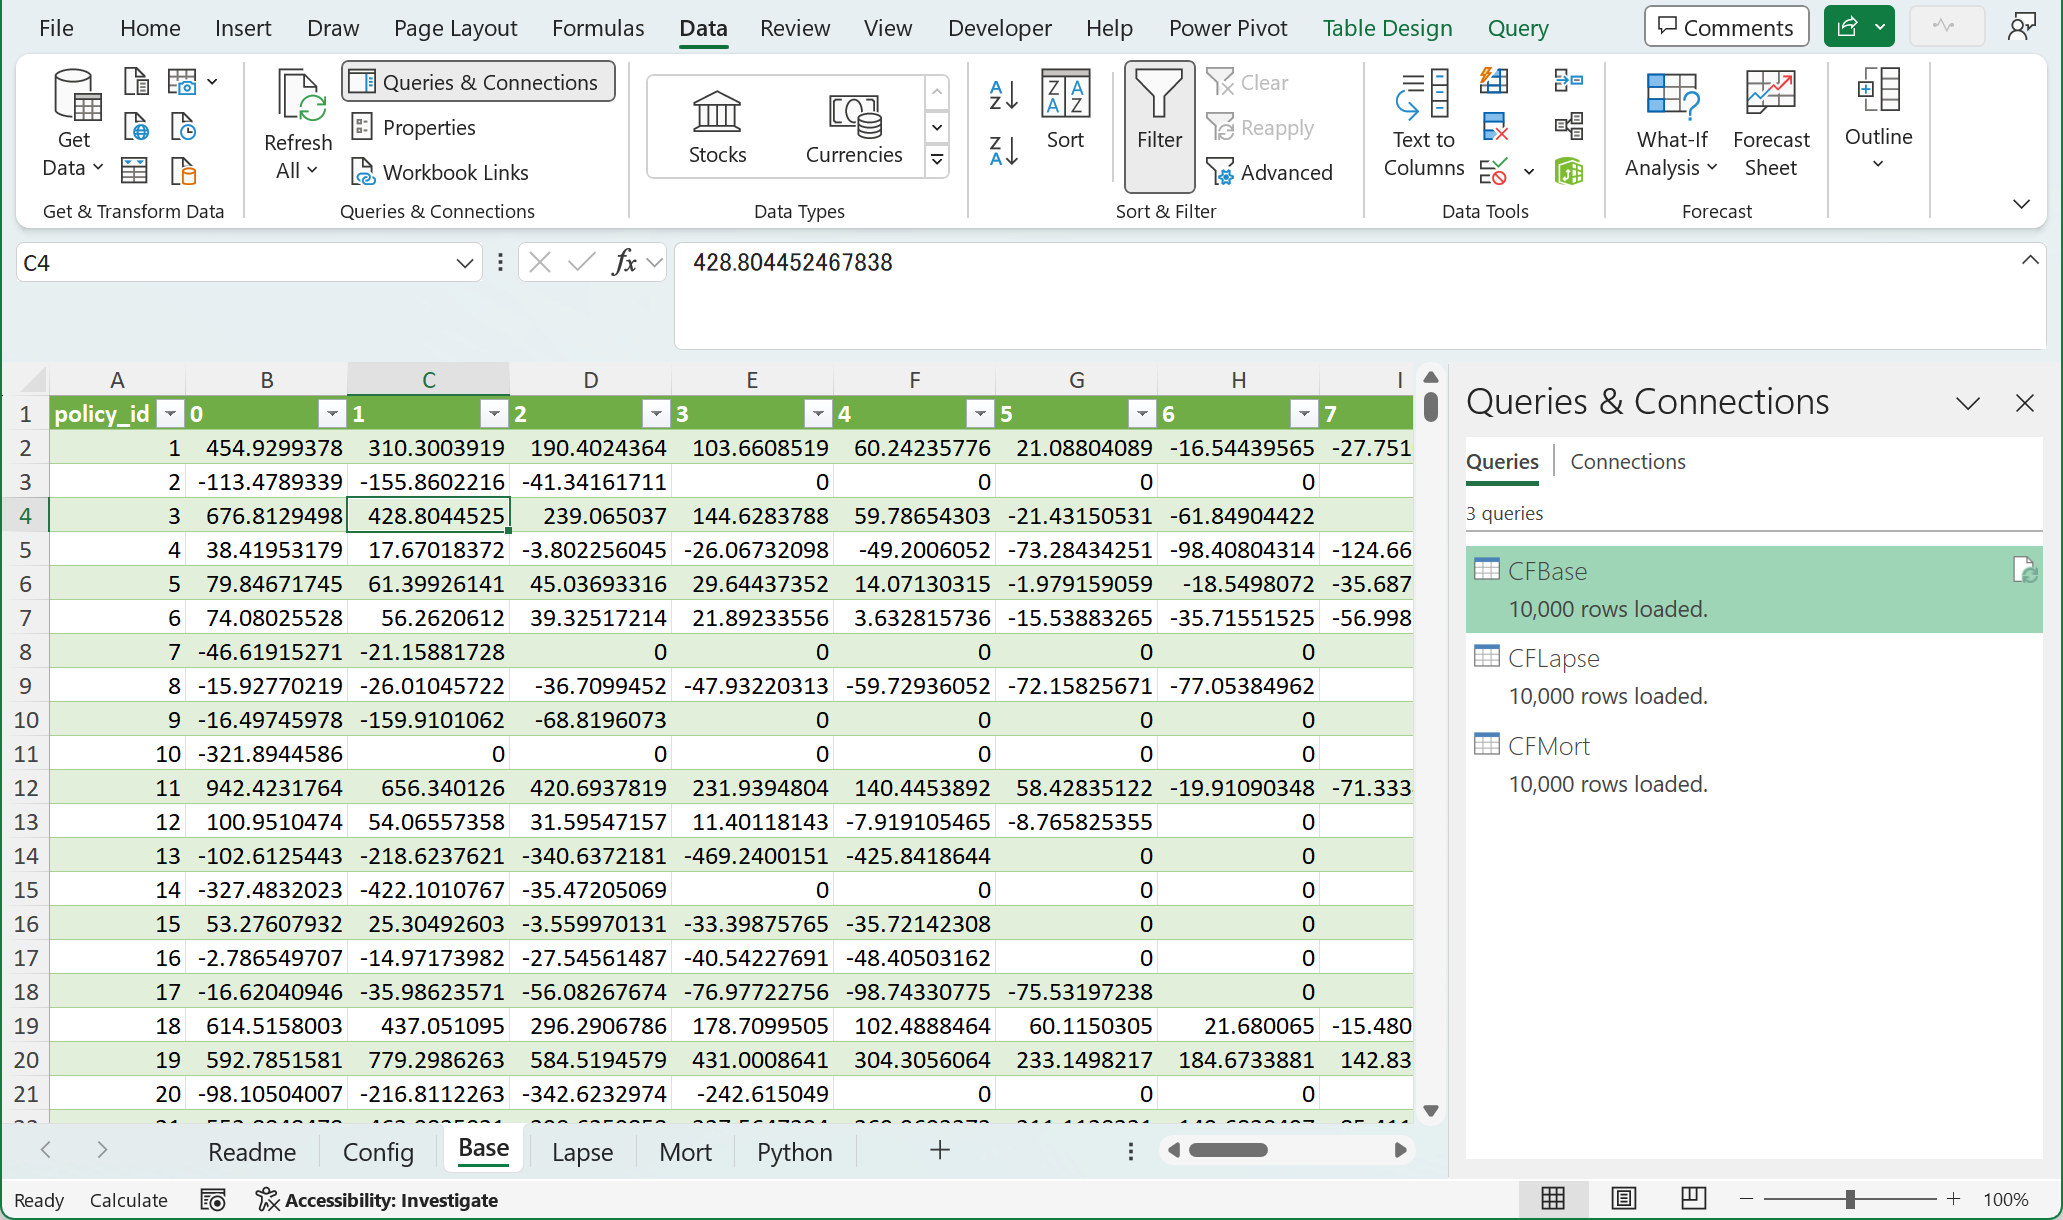Close the Queries & Connections pane

pos(2025,403)
